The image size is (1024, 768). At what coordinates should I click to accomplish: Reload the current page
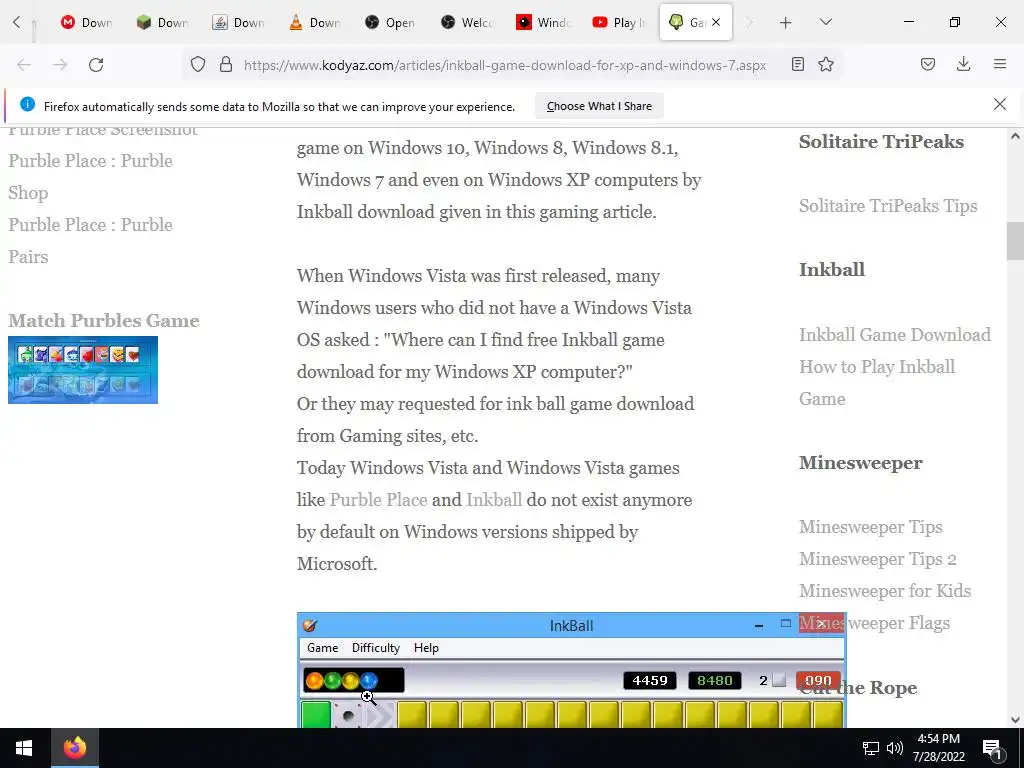click(x=96, y=65)
